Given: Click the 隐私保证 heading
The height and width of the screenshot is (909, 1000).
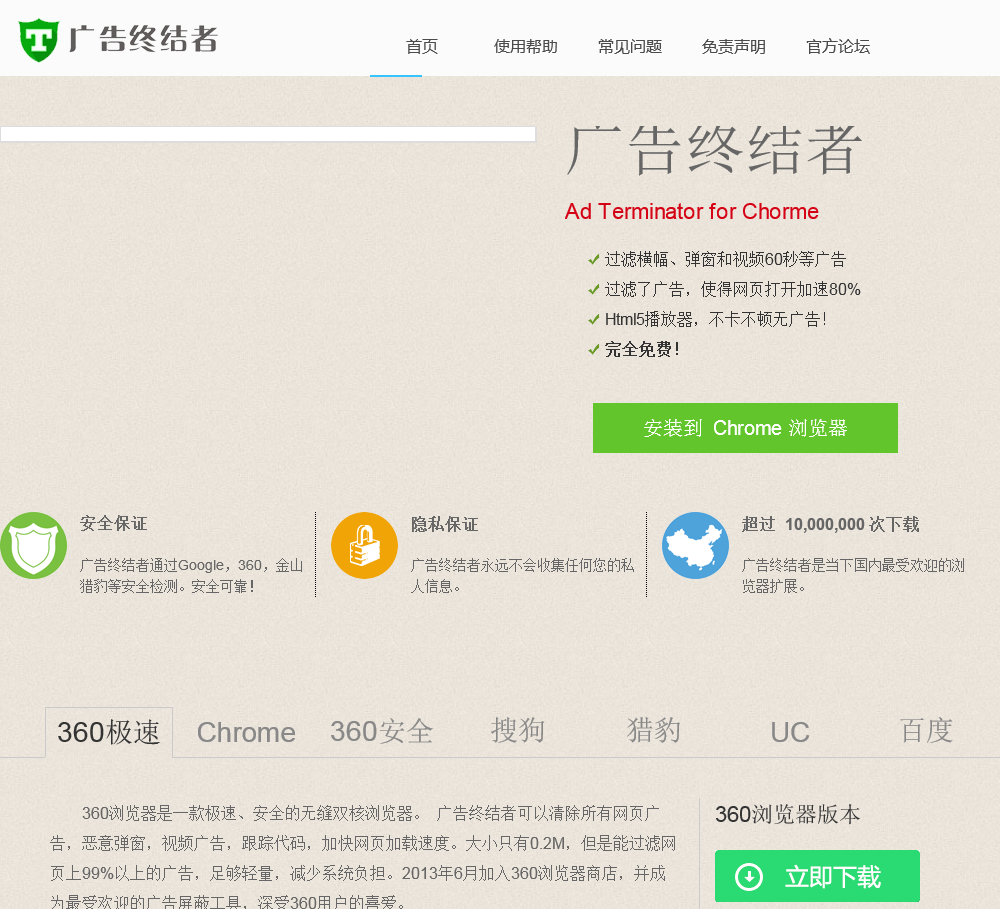Looking at the screenshot, I should 445,524.
